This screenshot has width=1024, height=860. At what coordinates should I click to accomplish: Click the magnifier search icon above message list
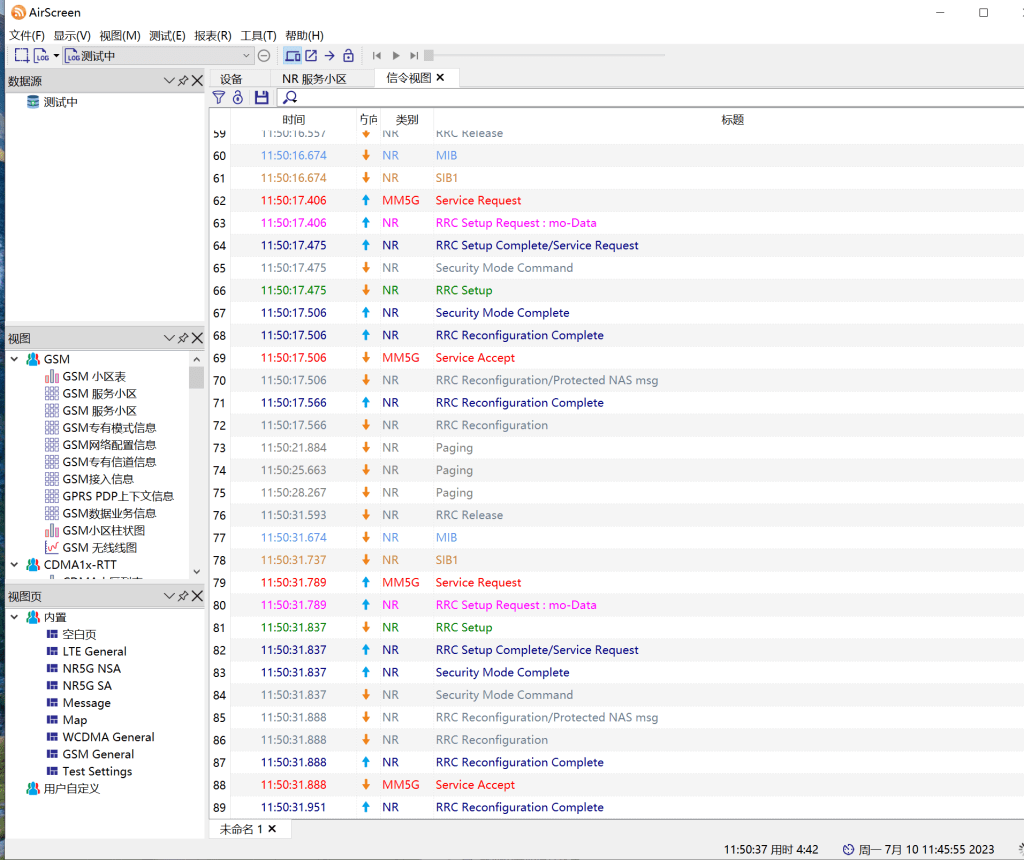[x=290, y=98]
